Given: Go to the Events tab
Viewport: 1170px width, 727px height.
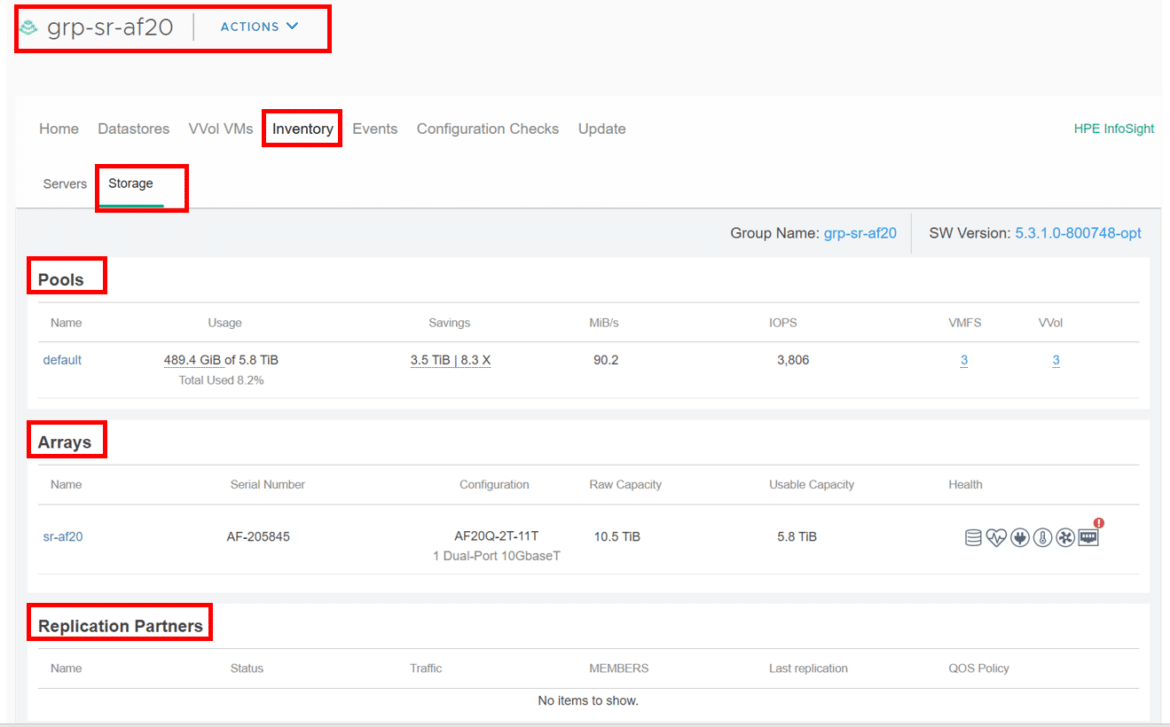Looking at the screenshot, I should [x=375, y=128].
